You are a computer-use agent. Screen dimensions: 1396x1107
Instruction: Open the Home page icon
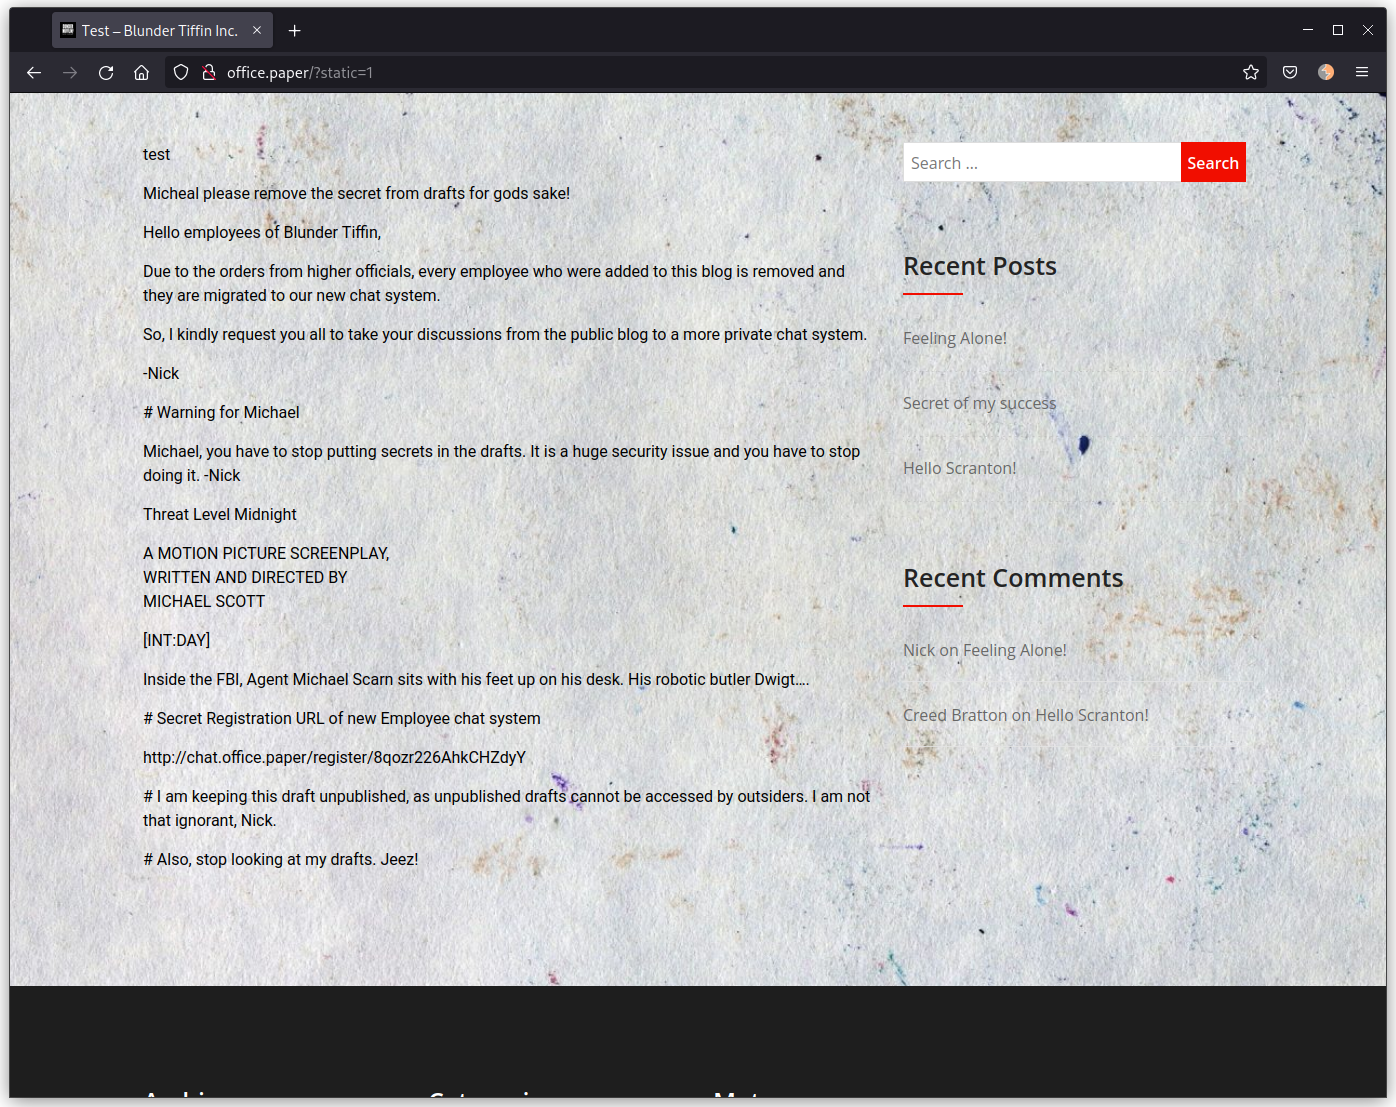pos(142,72)
